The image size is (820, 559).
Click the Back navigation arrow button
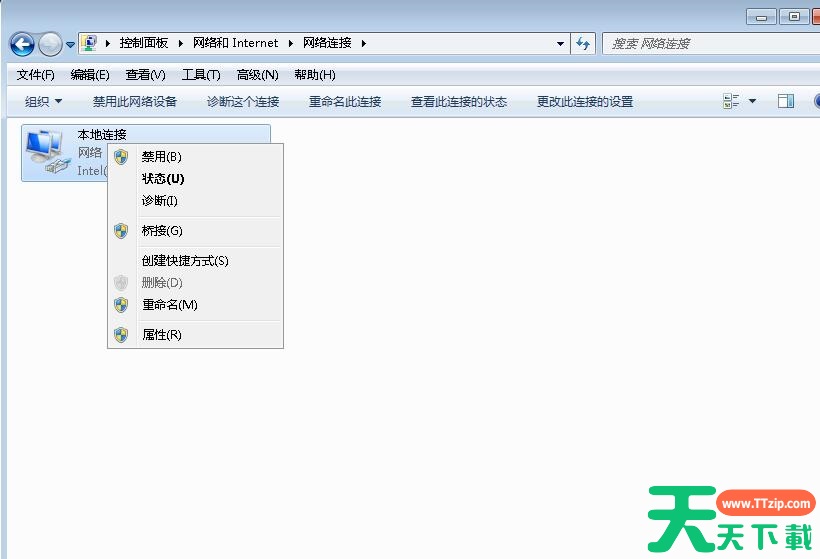pos(22,44)
